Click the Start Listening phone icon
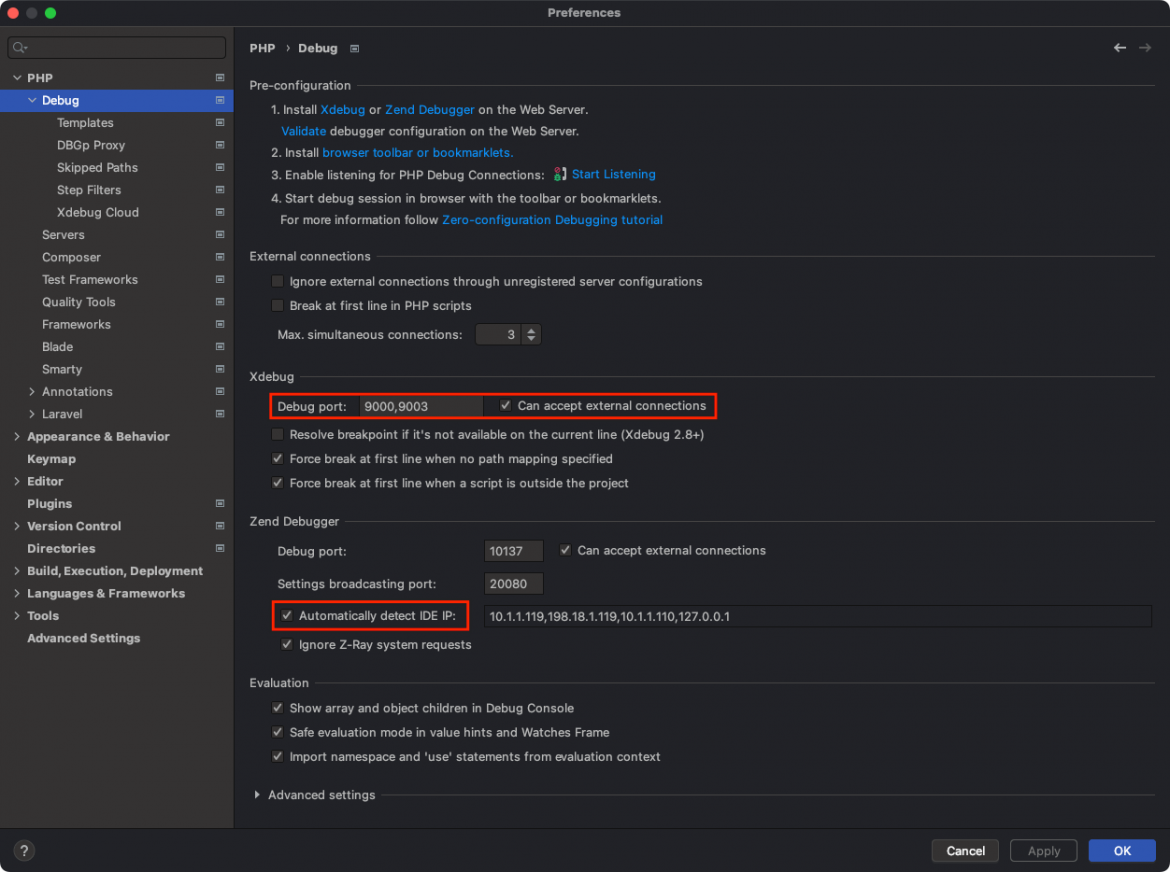The height and width of the screenshot is (872, 1170). (x=560, y=175)
